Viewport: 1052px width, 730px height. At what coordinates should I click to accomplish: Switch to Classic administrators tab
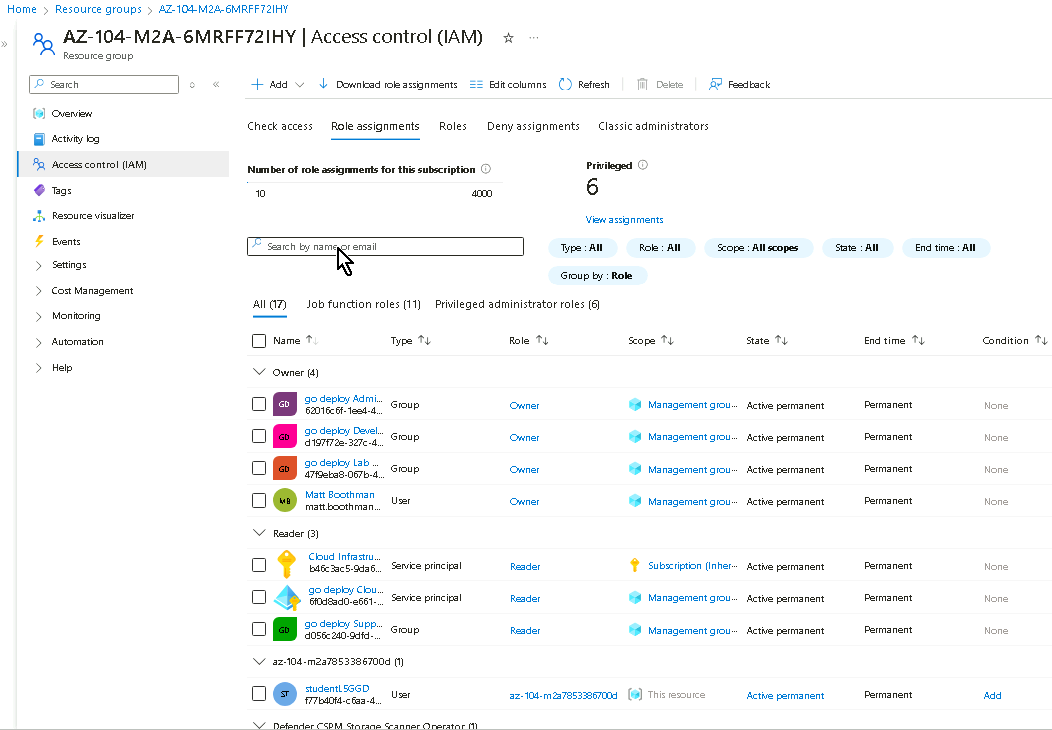pyautogui.click(x=653, y=126)
